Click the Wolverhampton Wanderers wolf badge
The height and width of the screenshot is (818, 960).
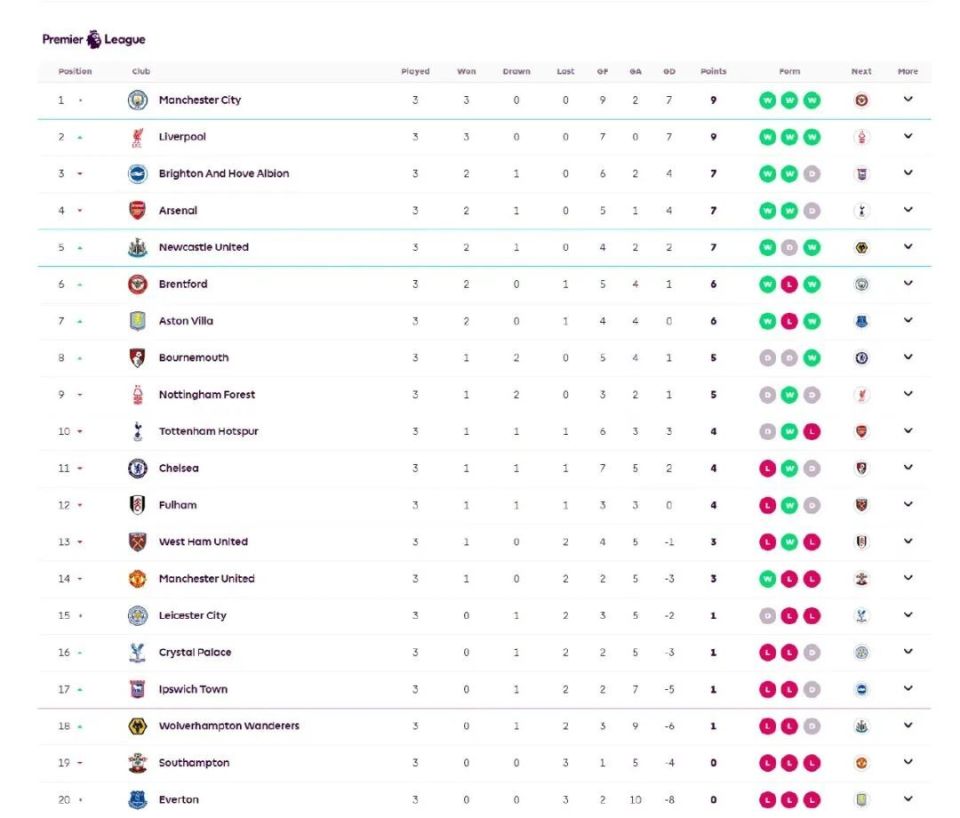[x=138, y=726]
